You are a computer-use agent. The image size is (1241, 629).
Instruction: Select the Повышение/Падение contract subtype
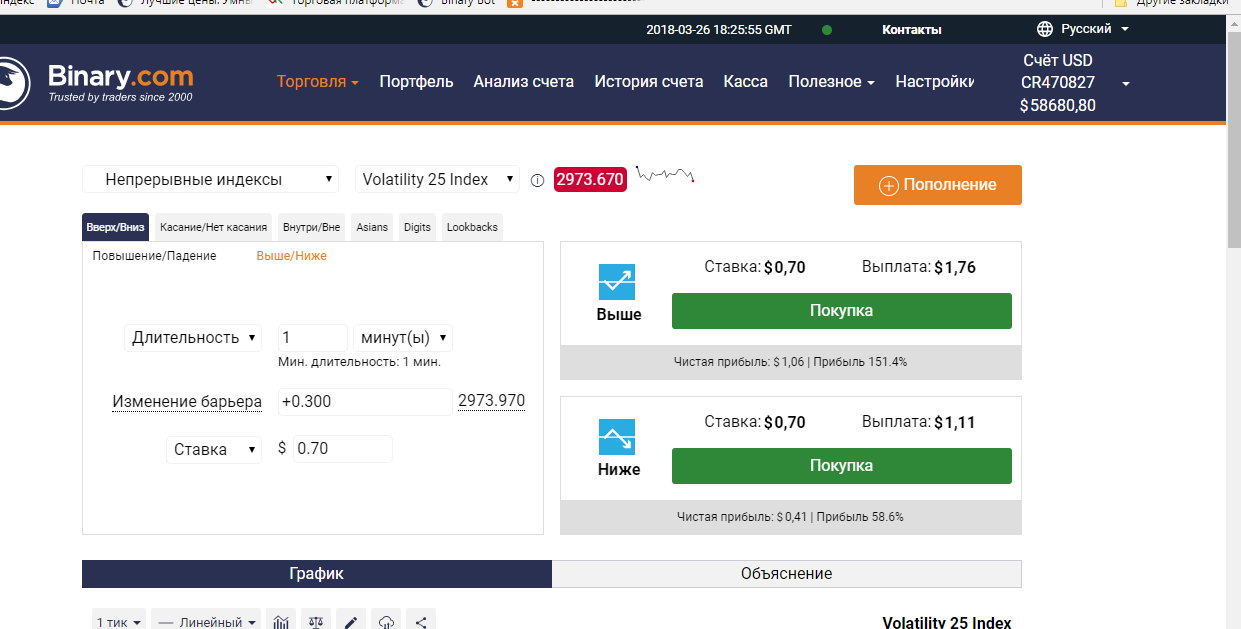tap(154, 256)
